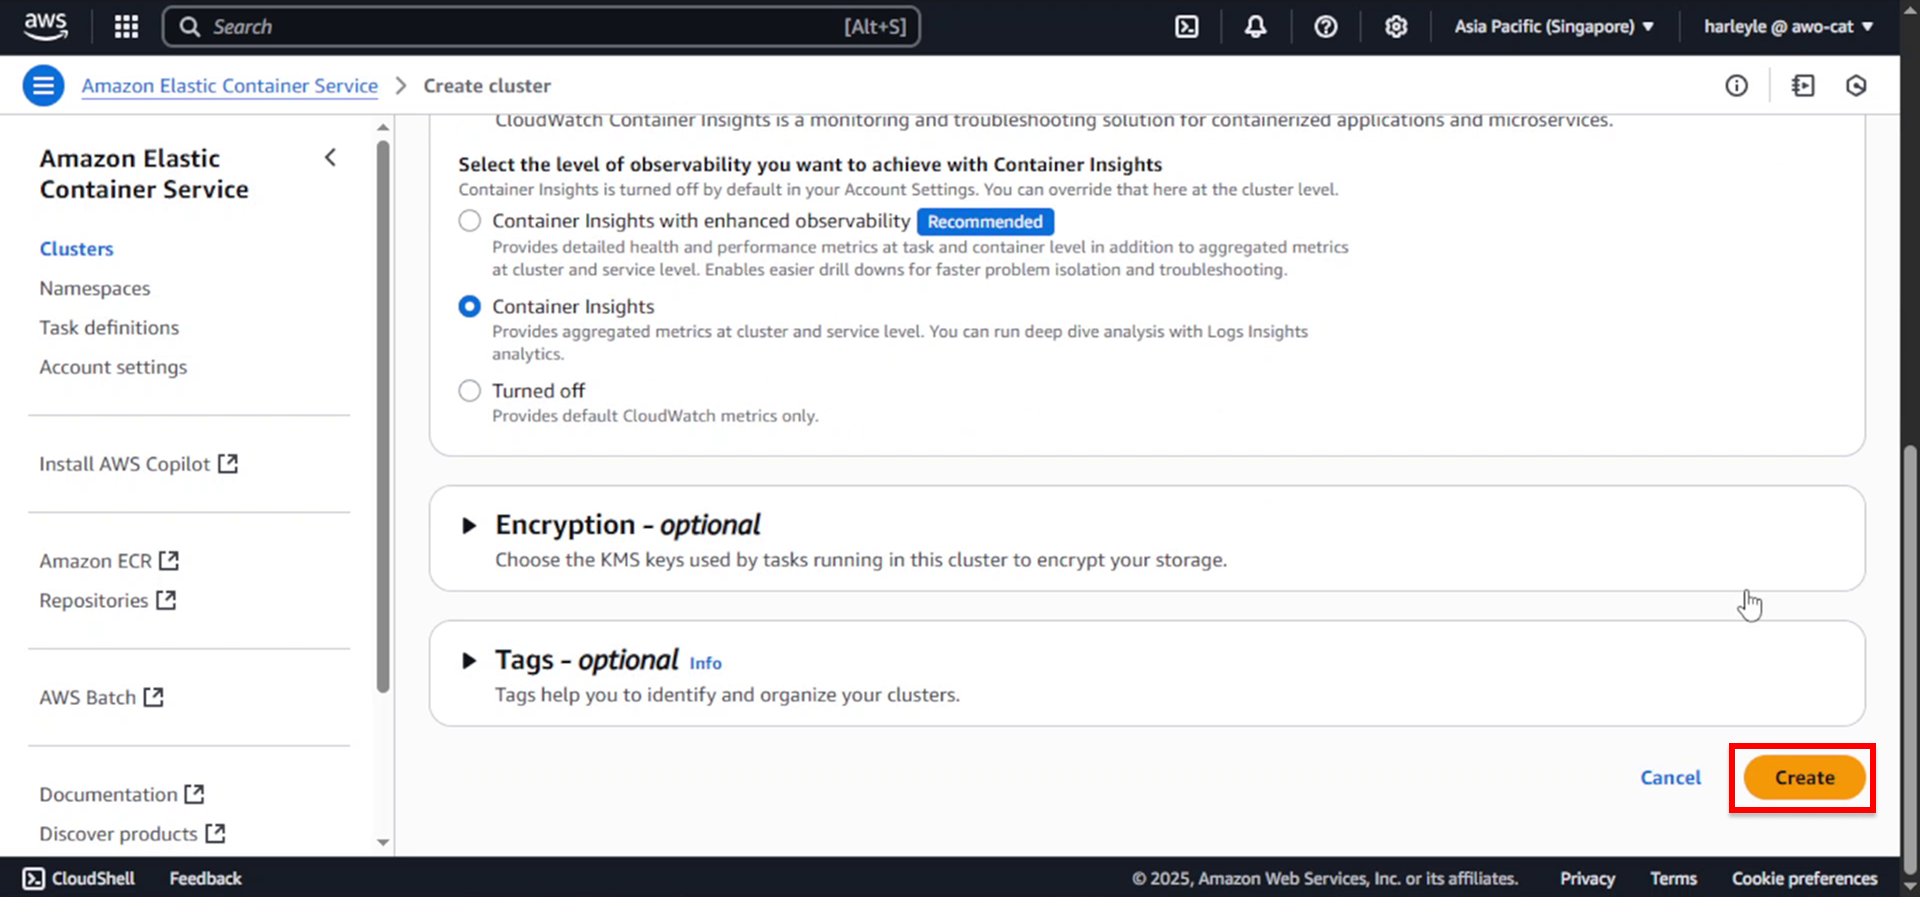Viewport: 1920px width, 897px height.
Task: Open the Privacy footer link
Action: tap(1587, 878)
